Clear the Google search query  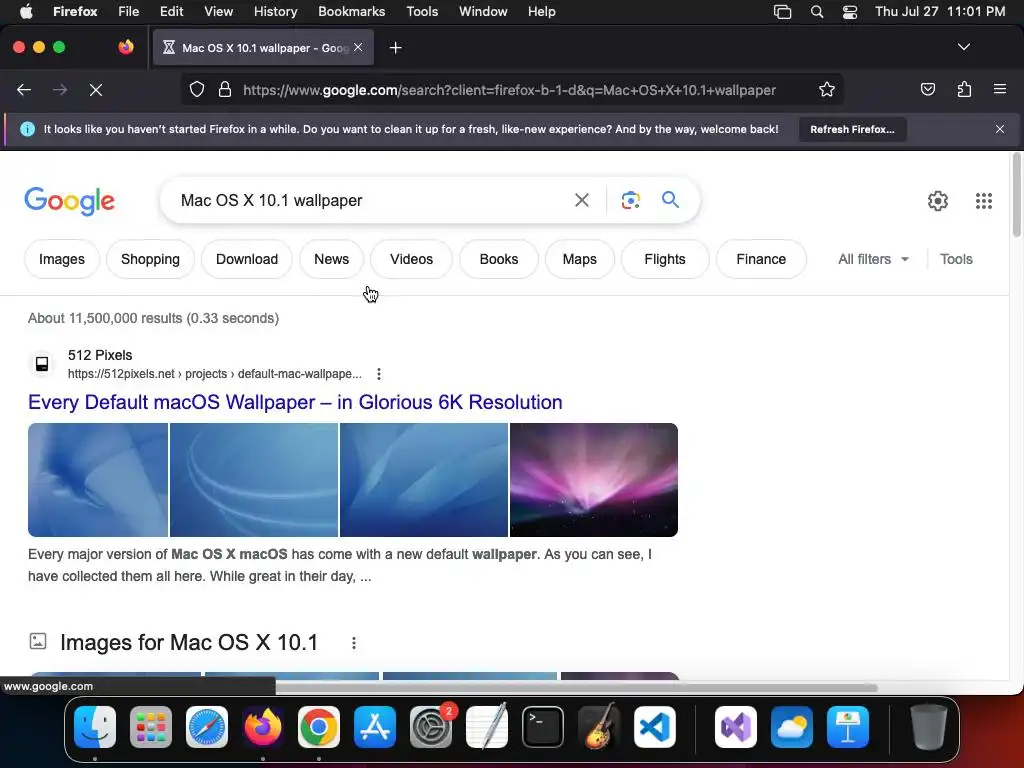(x=581, y=200)
